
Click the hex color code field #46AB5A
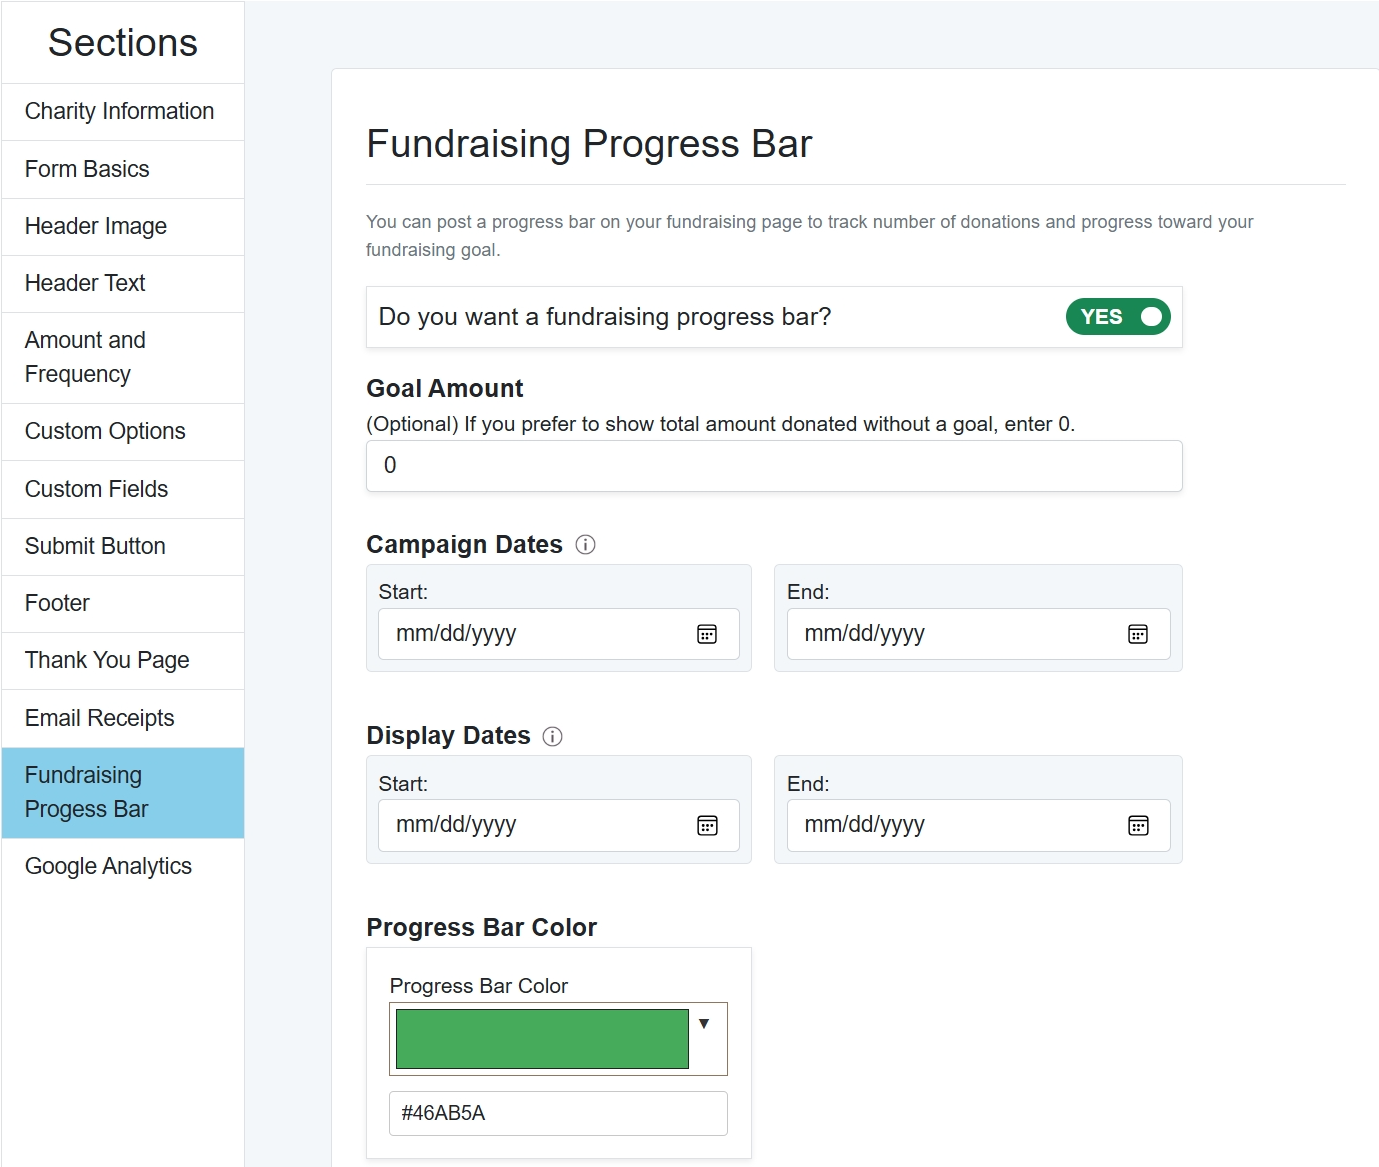(558, 1114)
